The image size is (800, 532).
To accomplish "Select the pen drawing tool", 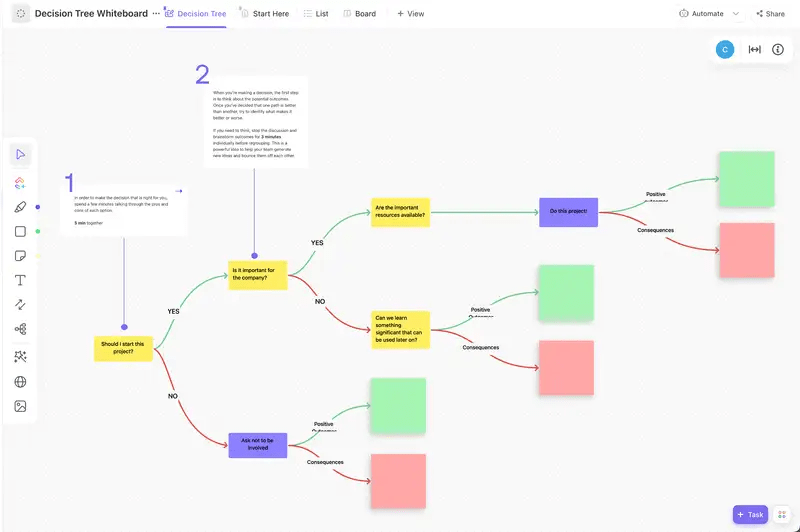I will [x=20, y=207].
